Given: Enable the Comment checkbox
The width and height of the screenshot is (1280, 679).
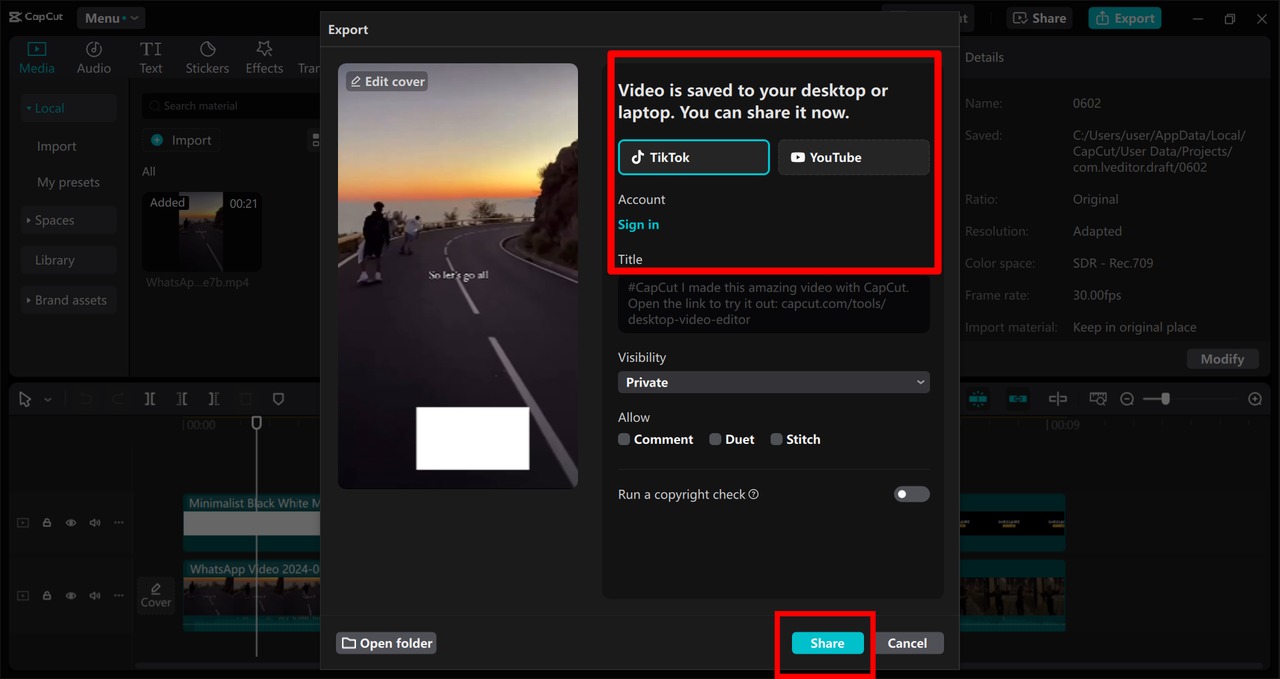Looking at the screenshot, I should click(624, 439).
